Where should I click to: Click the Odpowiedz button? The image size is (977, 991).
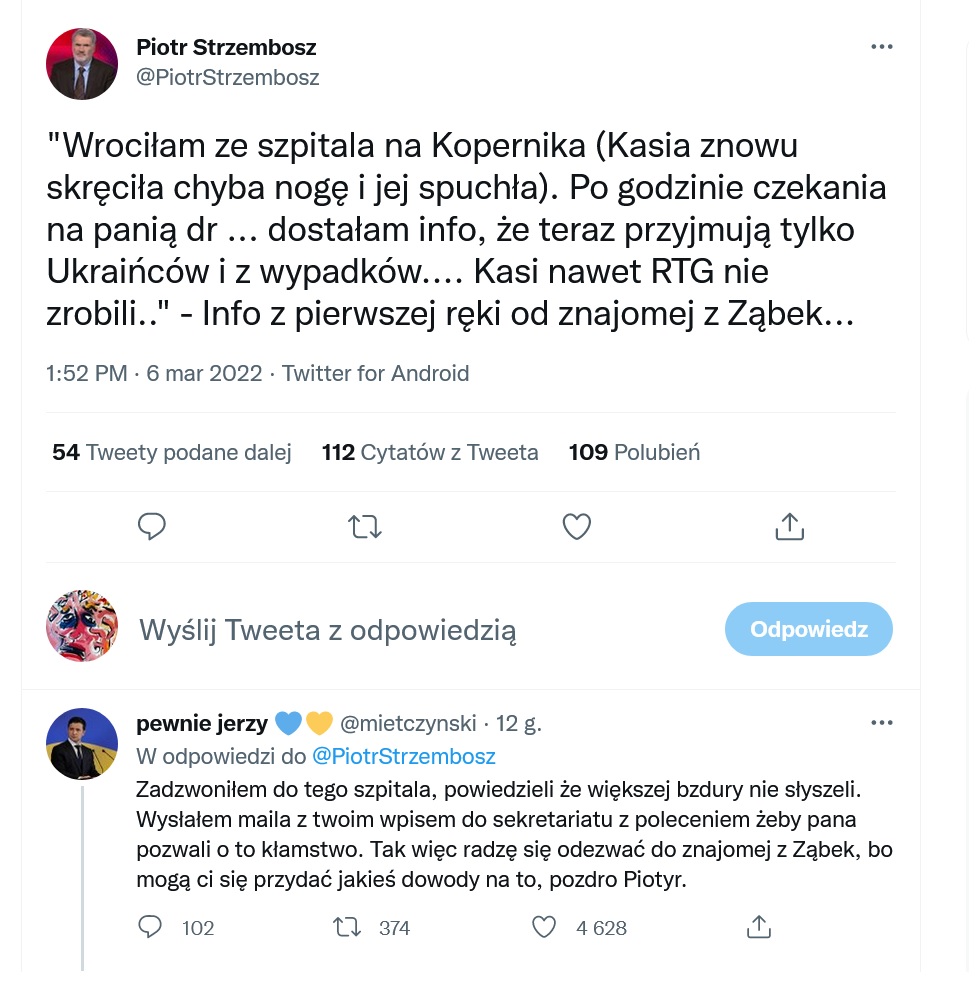[808, 629]
